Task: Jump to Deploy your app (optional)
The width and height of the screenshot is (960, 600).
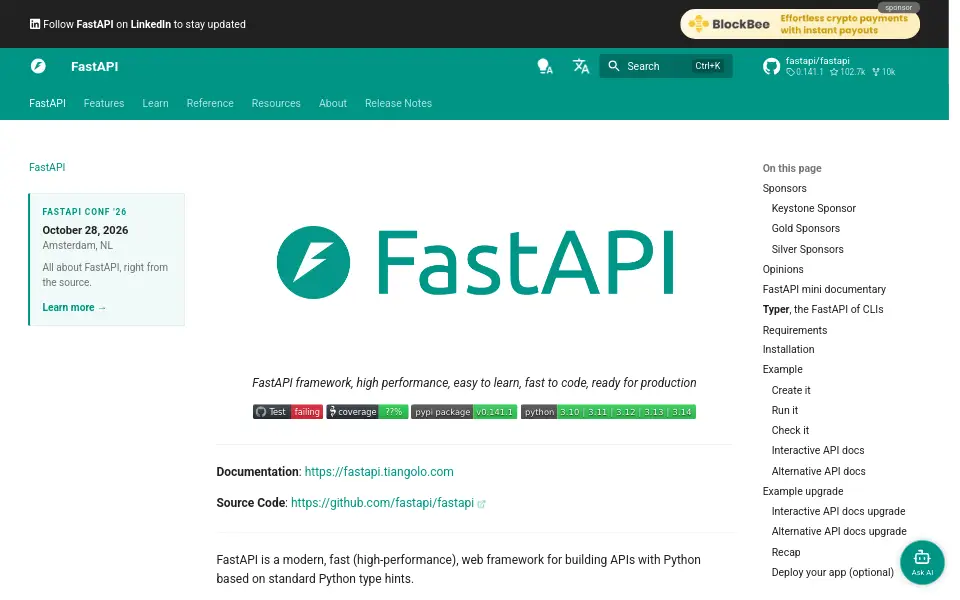Action: click(x=833, y=572)
